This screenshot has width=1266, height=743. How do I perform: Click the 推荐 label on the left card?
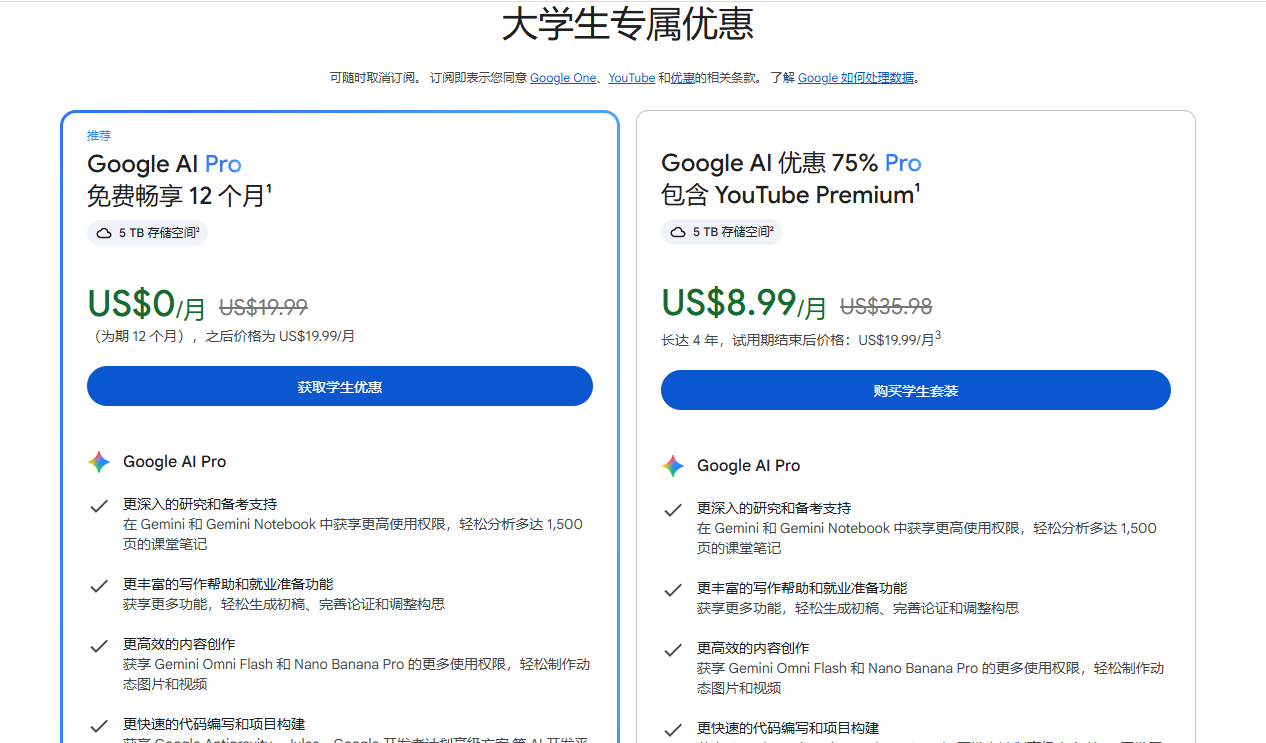click(x=99, y=136)
